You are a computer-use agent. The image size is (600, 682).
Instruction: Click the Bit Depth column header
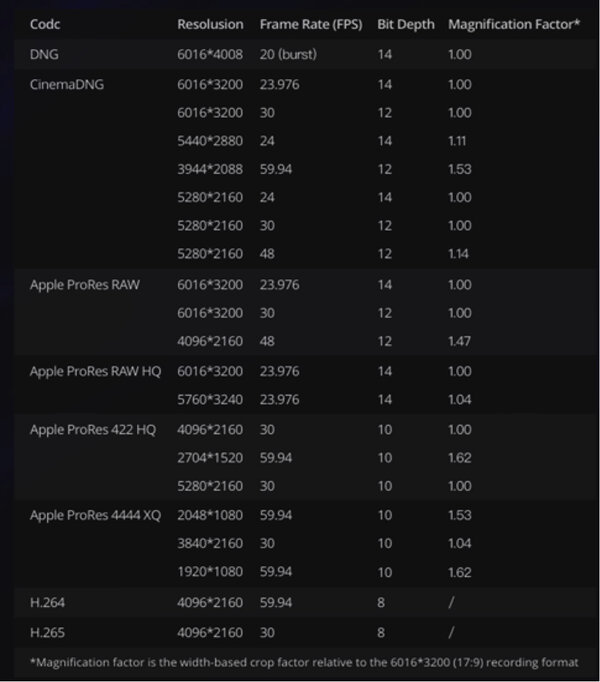[406, 25]
